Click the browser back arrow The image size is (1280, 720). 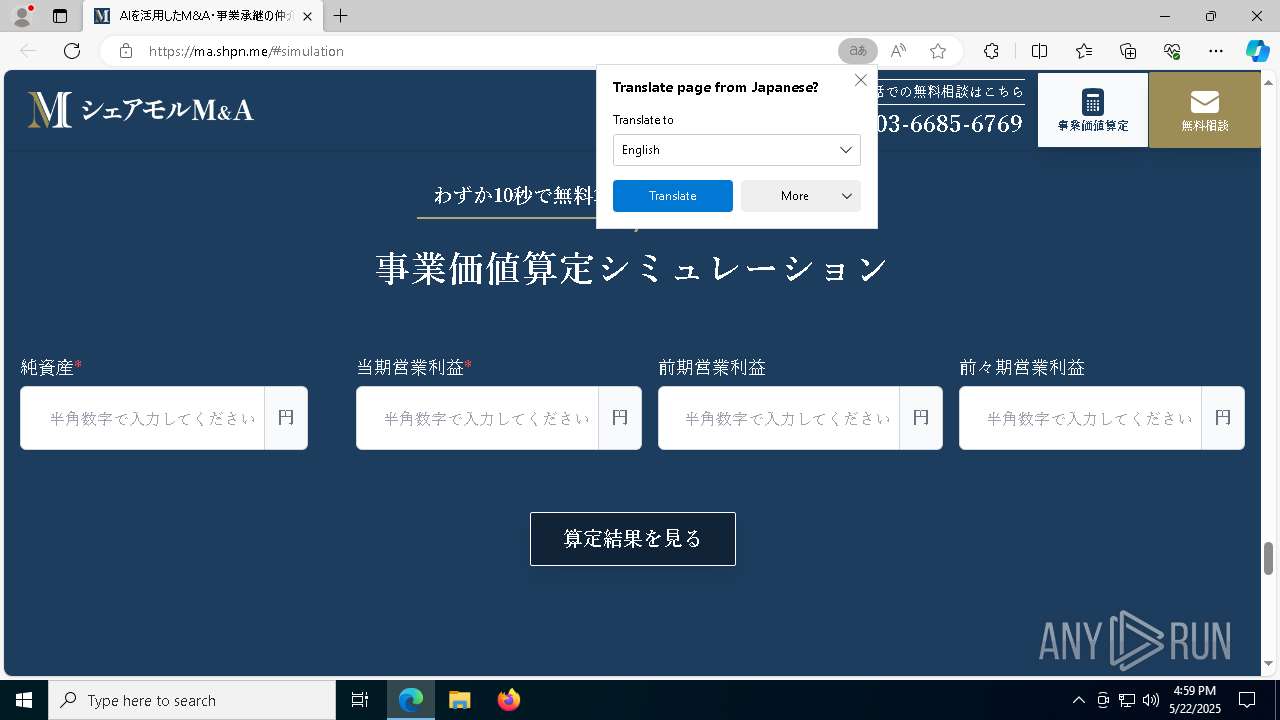(28, 51)
